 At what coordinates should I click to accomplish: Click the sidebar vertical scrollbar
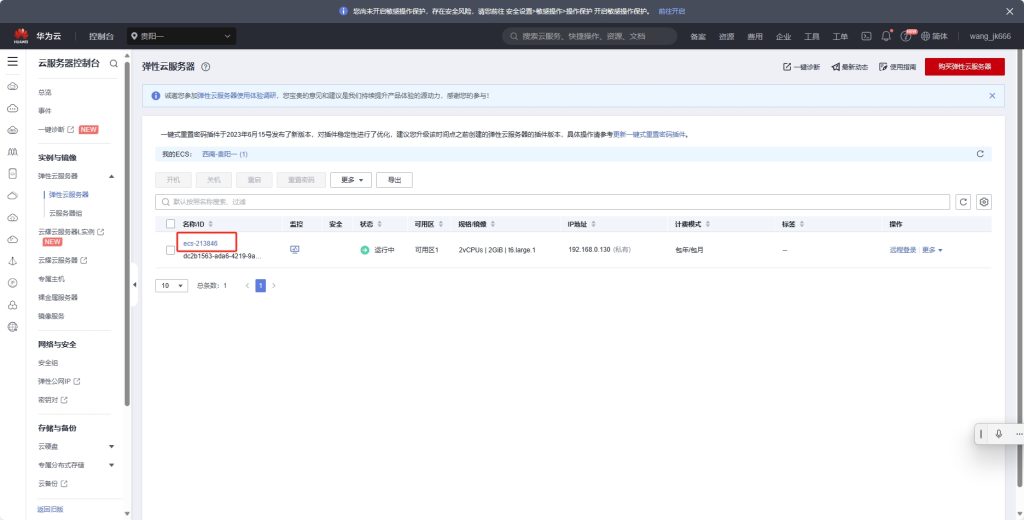click(x=127, y=235)
